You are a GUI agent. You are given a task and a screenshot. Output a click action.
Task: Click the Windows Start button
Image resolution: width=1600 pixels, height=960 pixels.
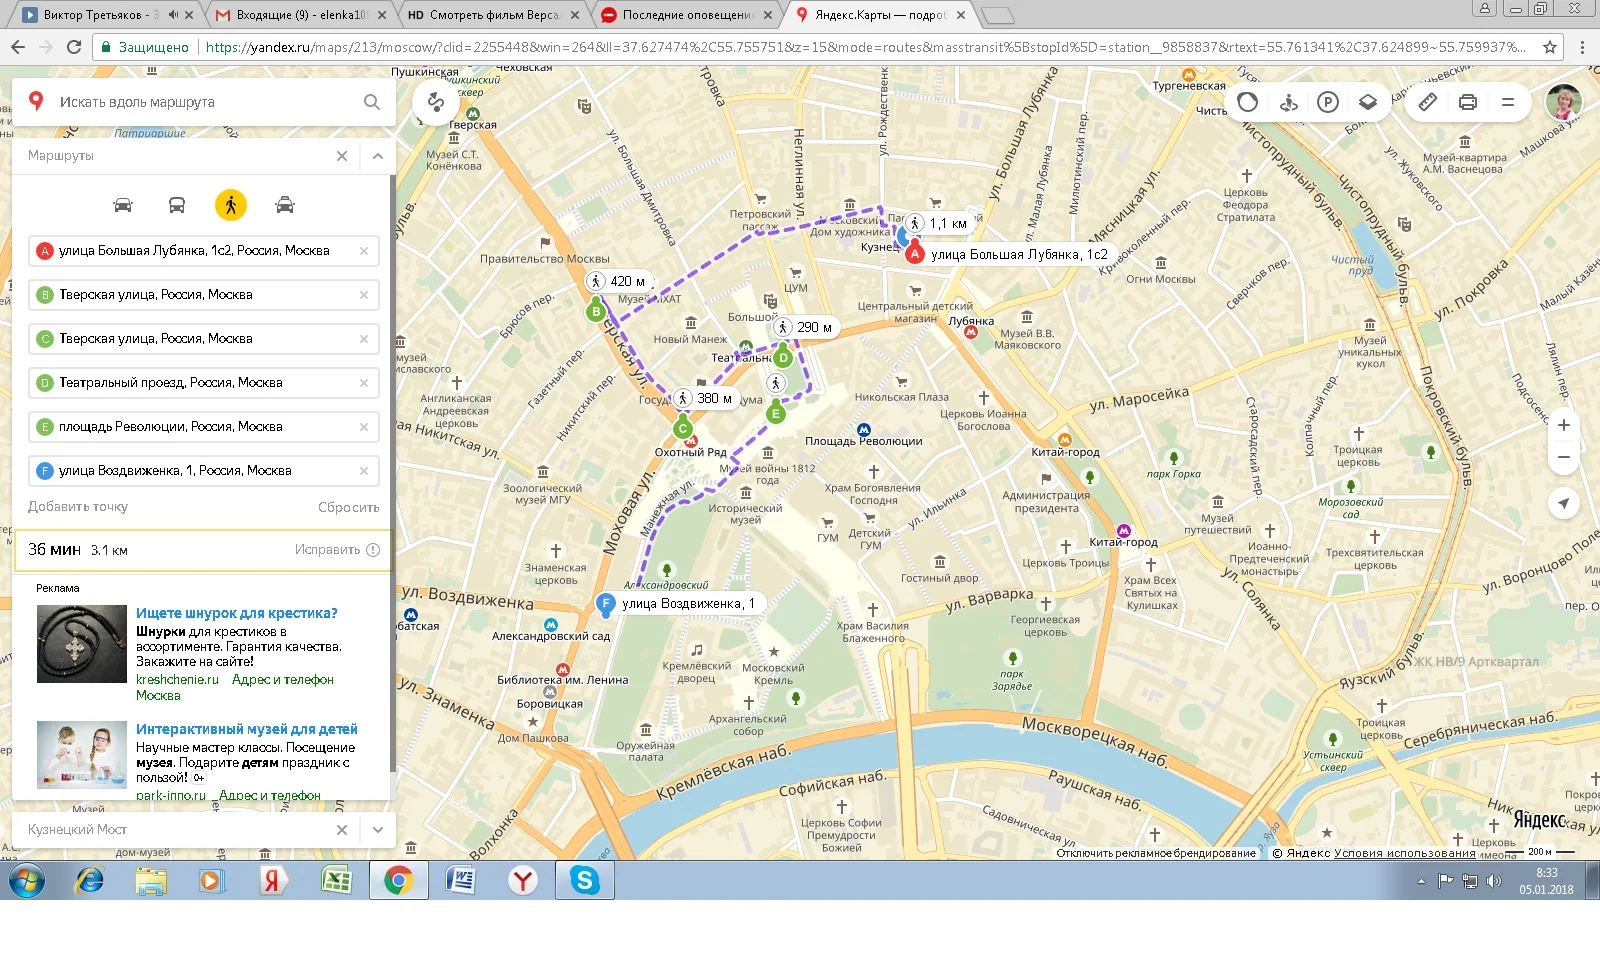pyautogui.click(x=27, y=881)
